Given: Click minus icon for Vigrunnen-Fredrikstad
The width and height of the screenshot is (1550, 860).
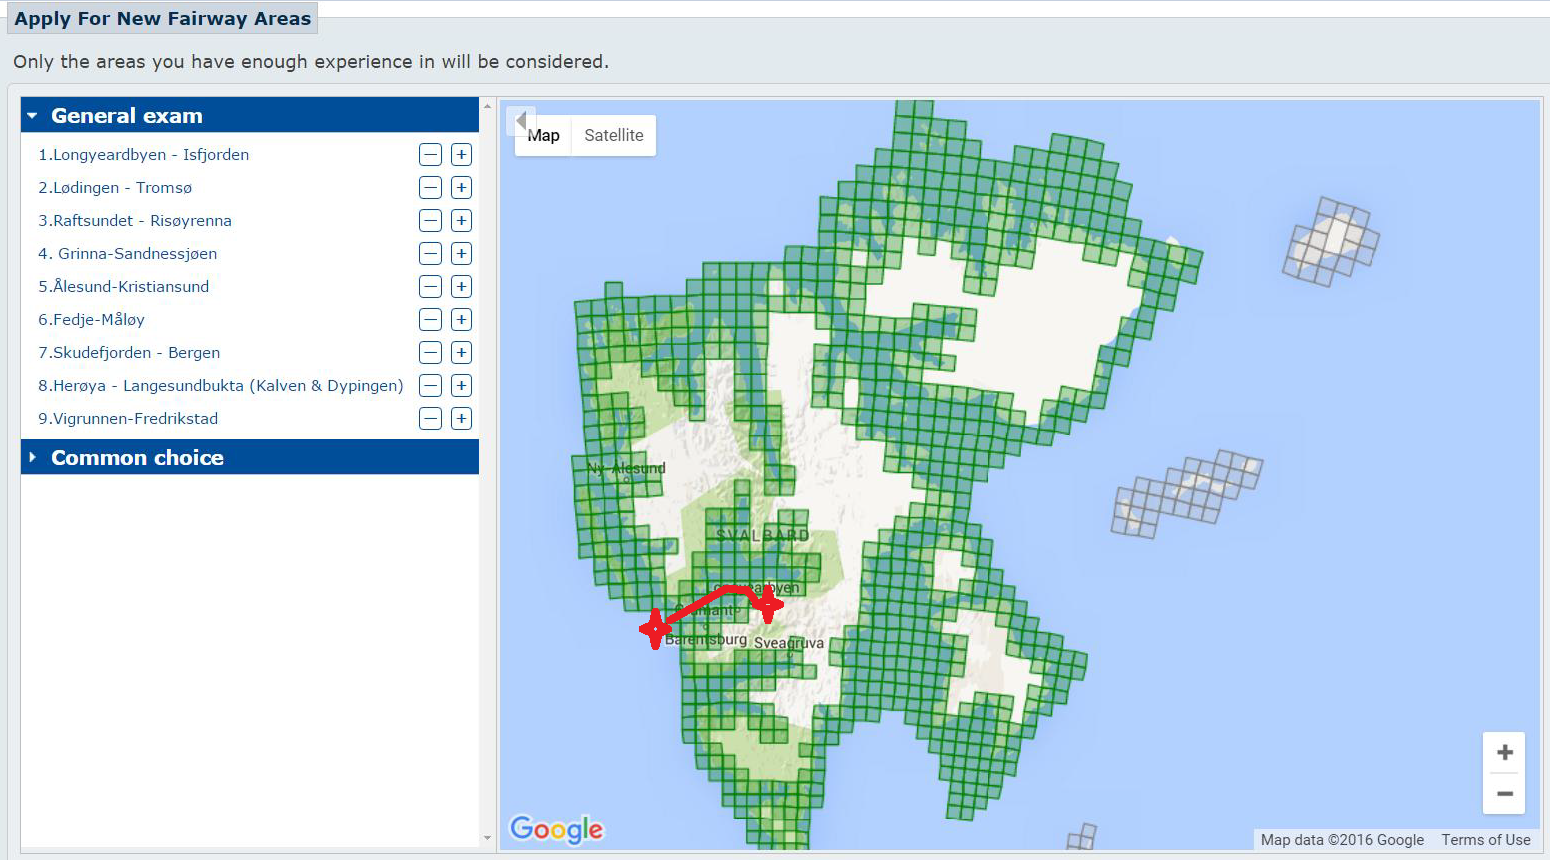Looking at the screenshot, I should [x=430, y=419].
